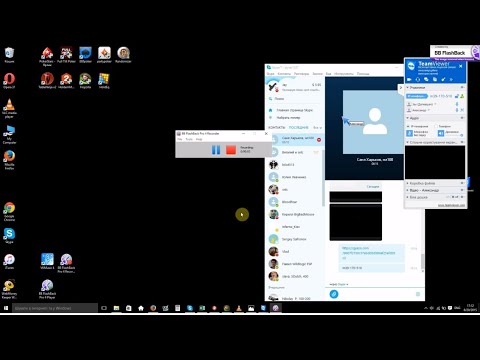Screen dimensions: 480x360
Task: Select the Интернет audio radio in TeamViewer
Action: pos(408,126)
